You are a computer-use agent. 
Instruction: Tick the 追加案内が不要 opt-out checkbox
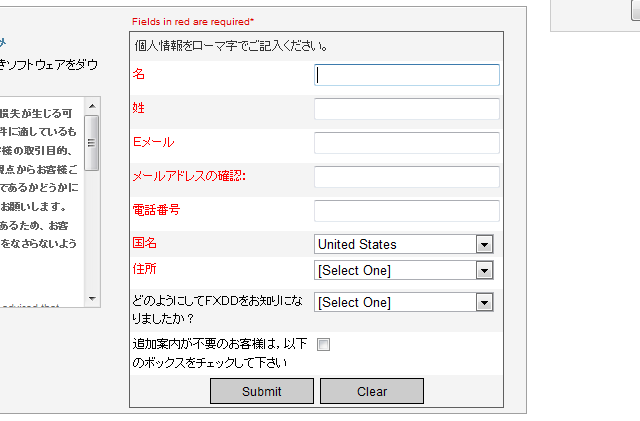[323, 345]
